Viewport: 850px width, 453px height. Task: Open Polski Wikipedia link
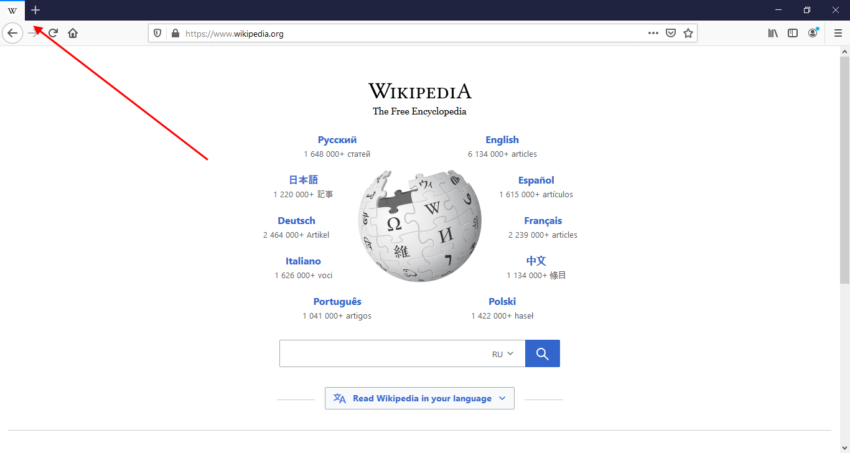pos(502,301)
